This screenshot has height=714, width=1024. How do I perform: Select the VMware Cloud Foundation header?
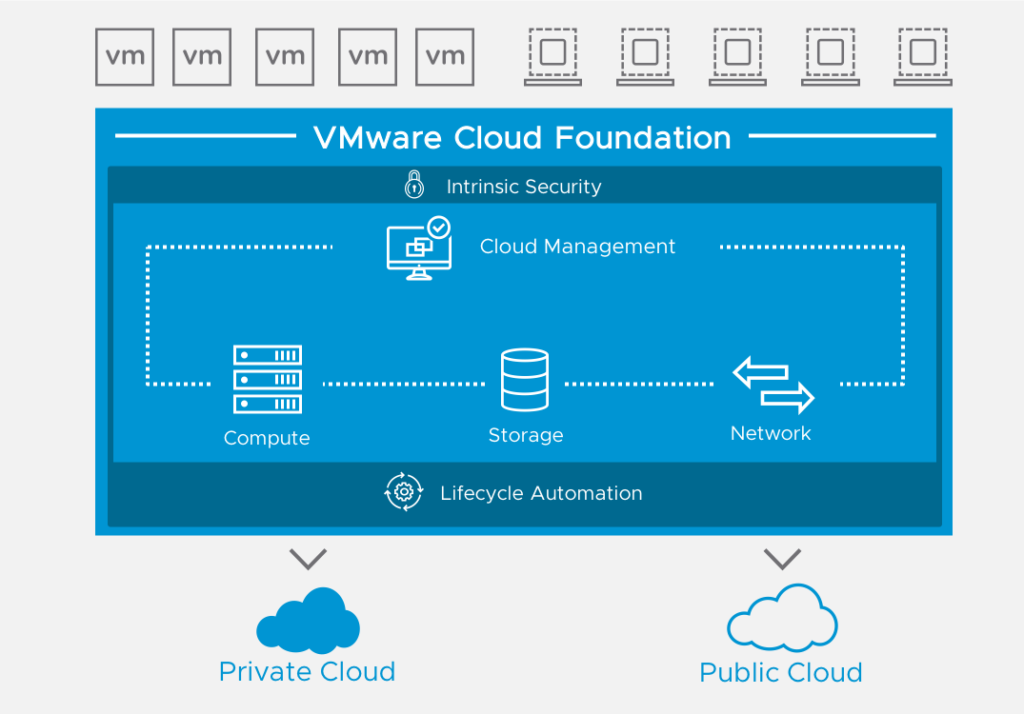(x=524, y=137)
